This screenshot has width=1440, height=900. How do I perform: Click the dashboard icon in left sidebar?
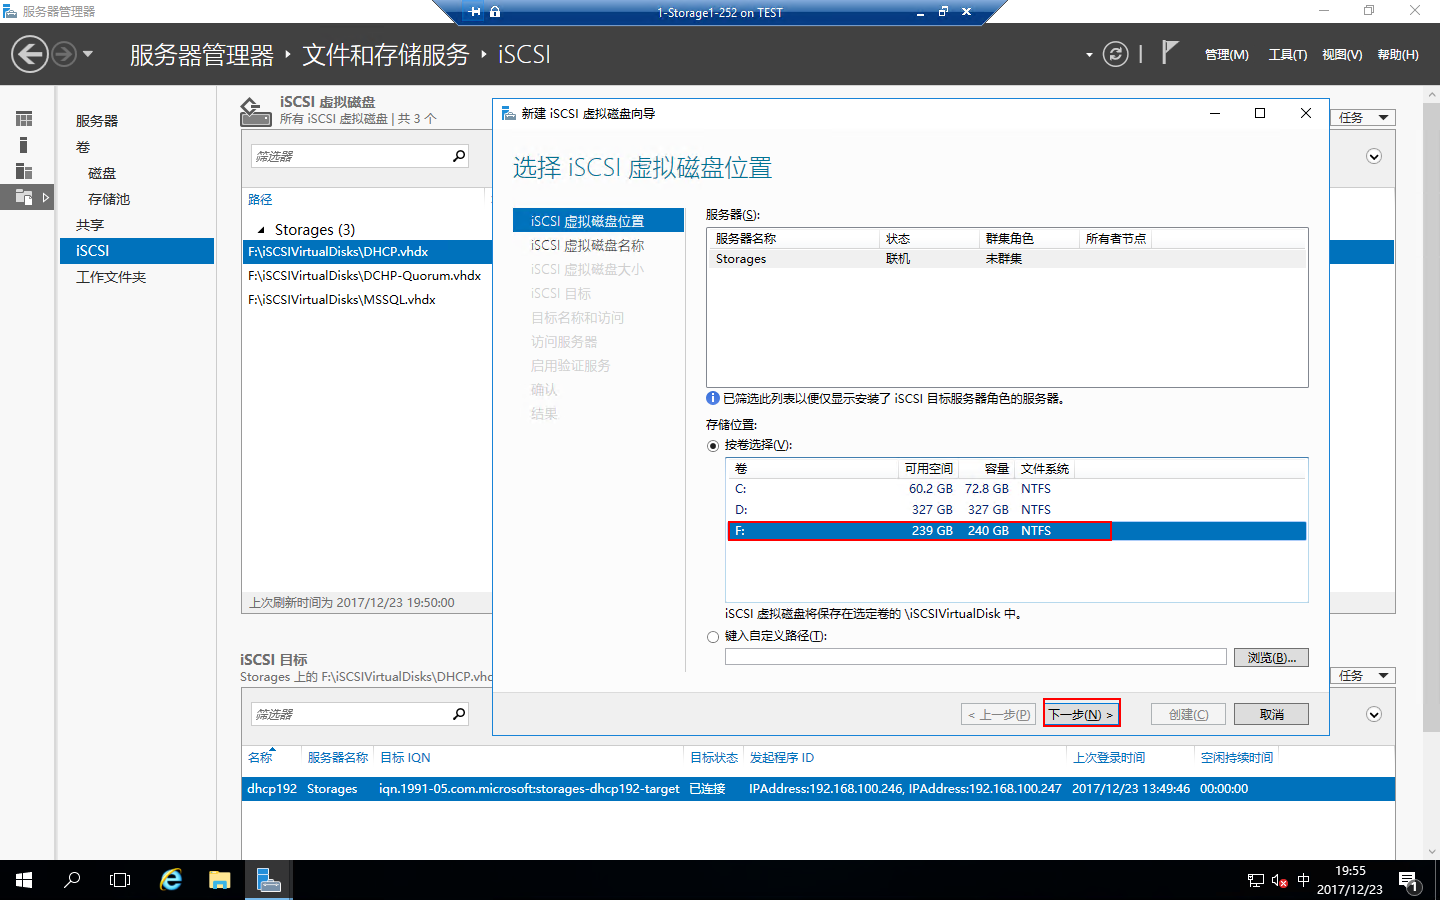[x=24, y=119]
